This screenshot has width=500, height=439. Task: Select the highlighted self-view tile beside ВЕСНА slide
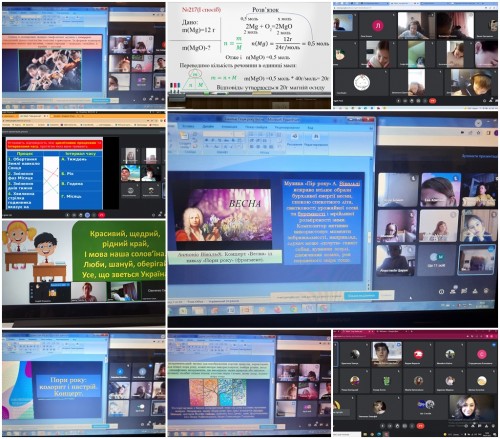coord(477,260)
